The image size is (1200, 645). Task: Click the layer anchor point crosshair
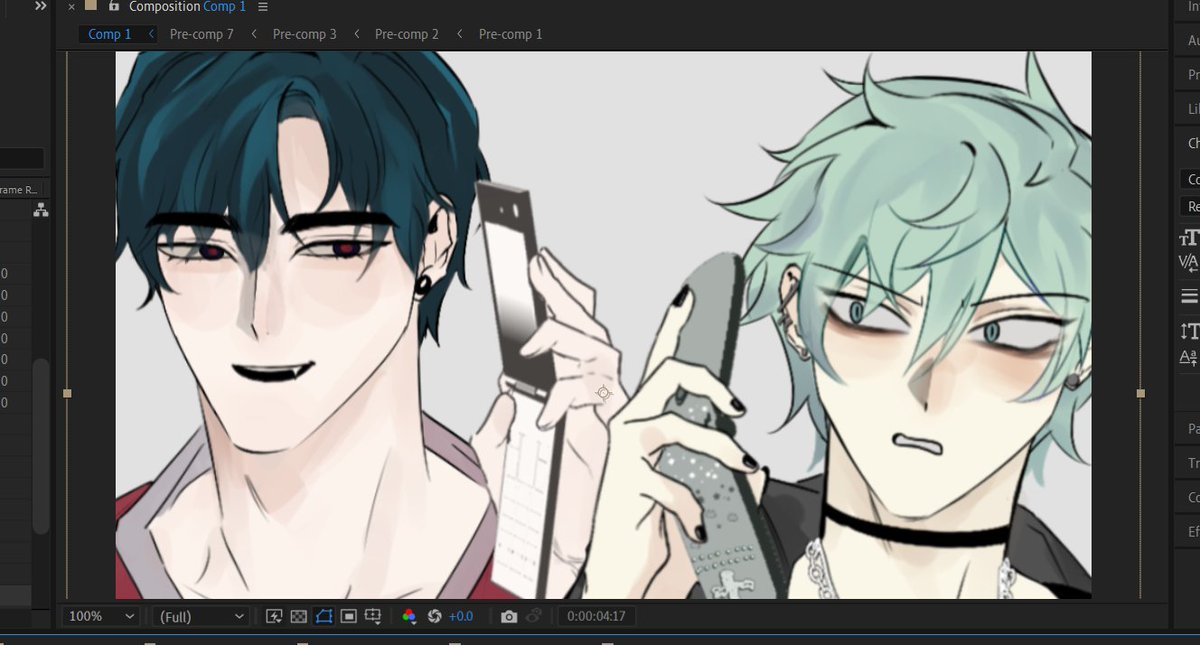[604, 393]
